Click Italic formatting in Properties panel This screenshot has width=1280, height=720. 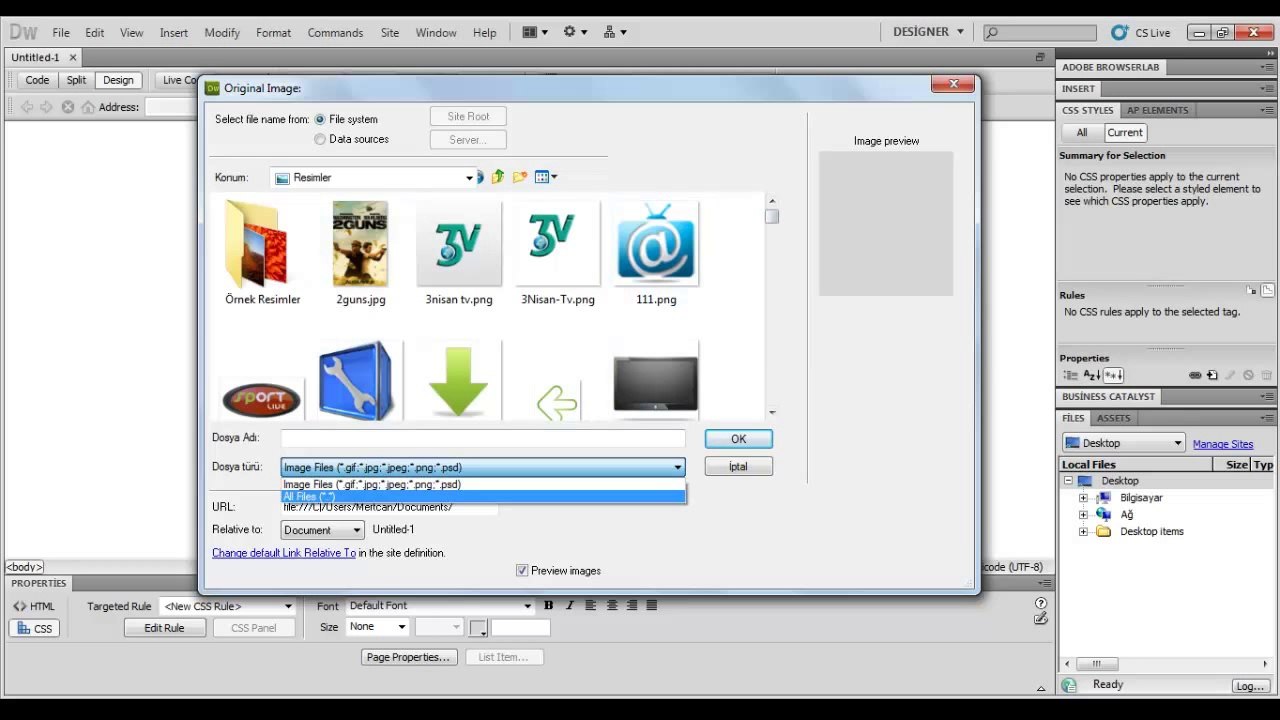570,605
